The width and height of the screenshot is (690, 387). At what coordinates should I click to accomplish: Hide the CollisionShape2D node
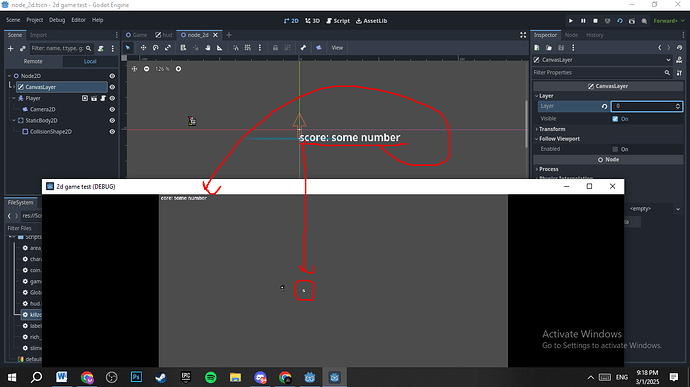[x=112, y=131]
